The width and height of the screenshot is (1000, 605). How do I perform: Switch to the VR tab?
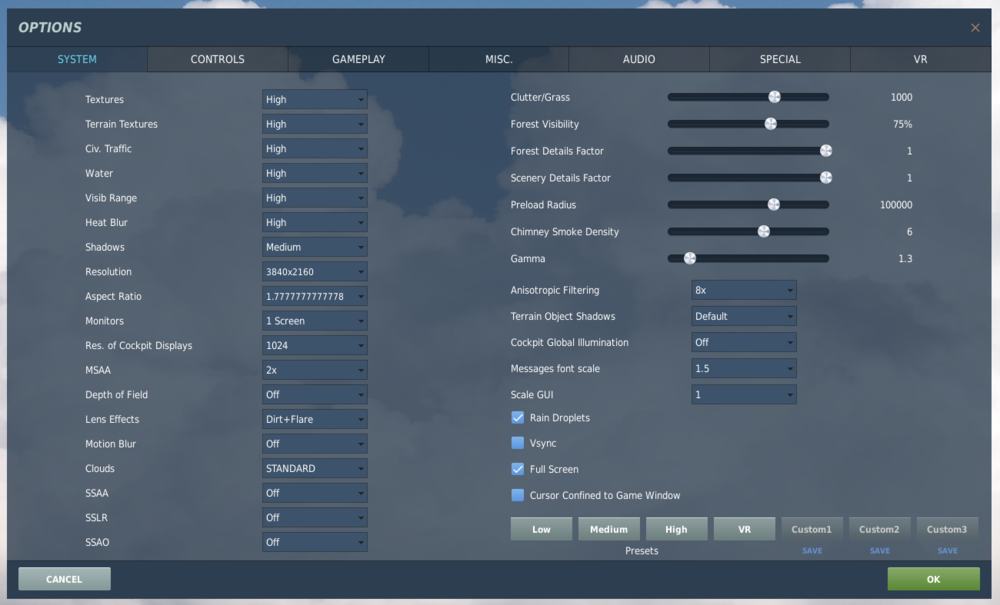tap(920, 59)
